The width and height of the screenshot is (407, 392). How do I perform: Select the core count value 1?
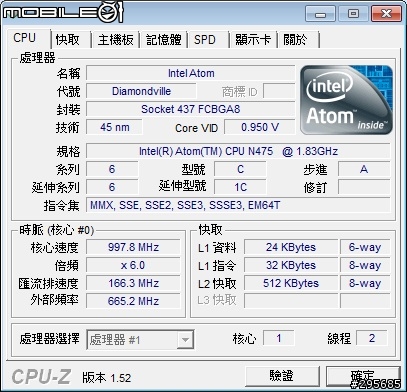pos(279,339)
